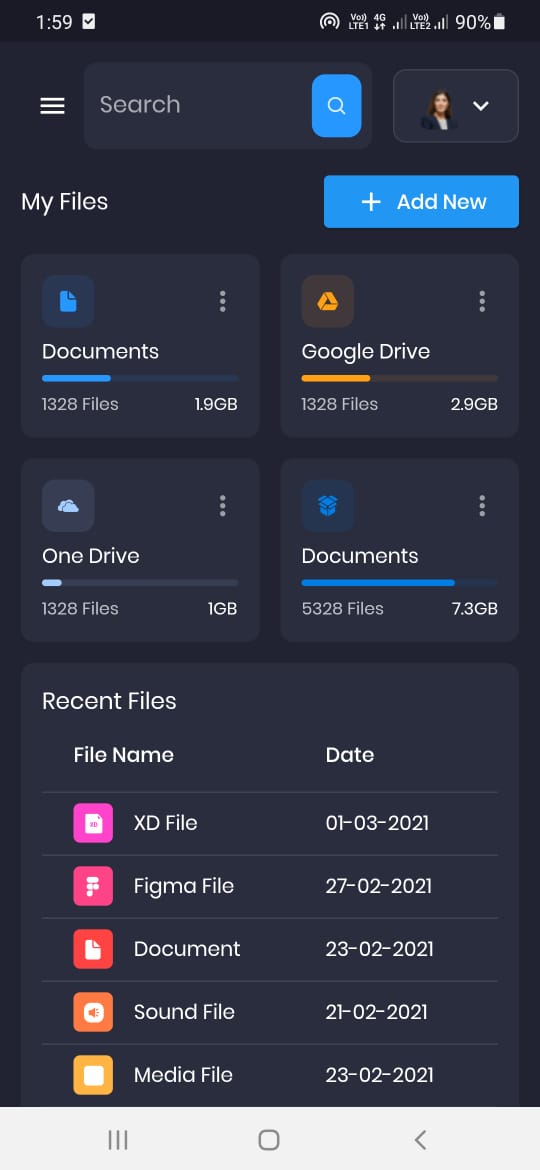540x1170 pixels.
Task: Tap the battery icon in status bar
Action: [499, 22]
